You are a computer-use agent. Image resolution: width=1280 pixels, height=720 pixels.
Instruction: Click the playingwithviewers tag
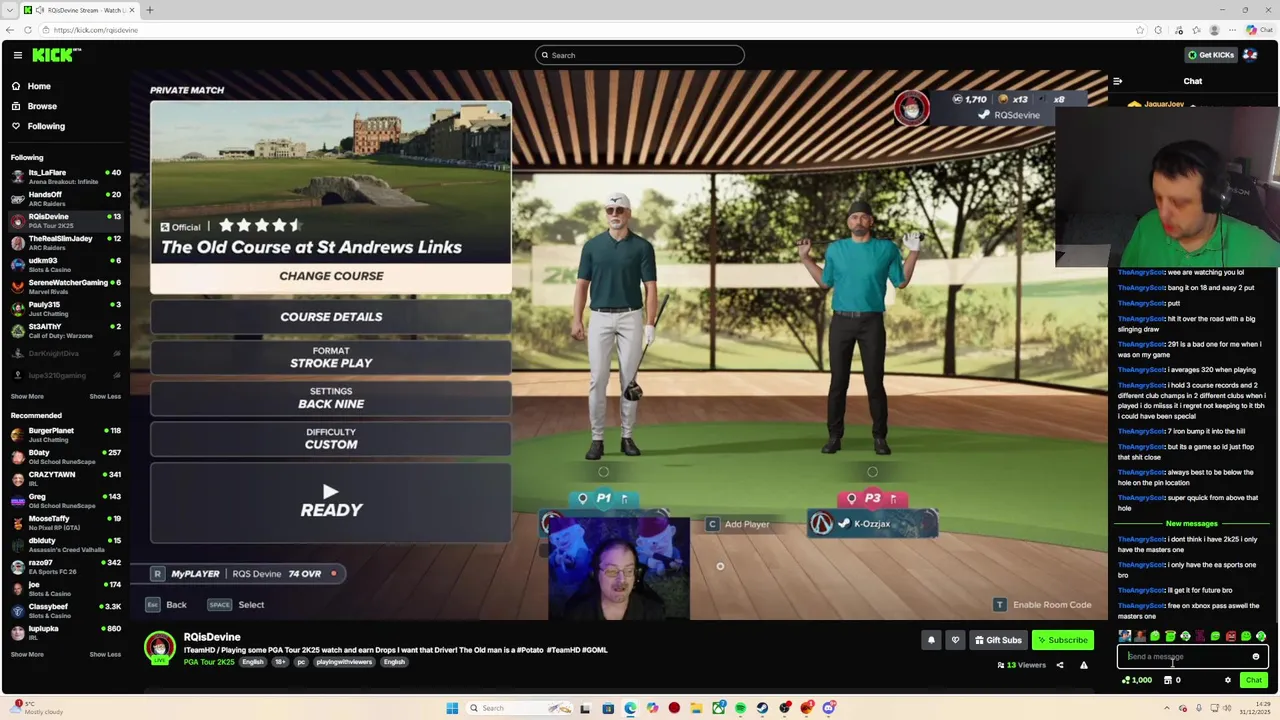[x=344, y=662]
